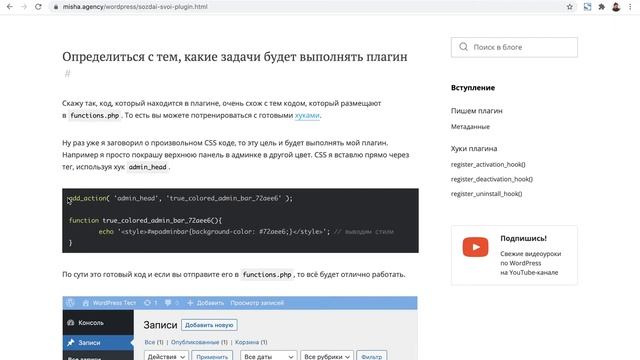640x360 pixels.
Task: Jump to register_uninstall_hook() section
Action: 487,194
